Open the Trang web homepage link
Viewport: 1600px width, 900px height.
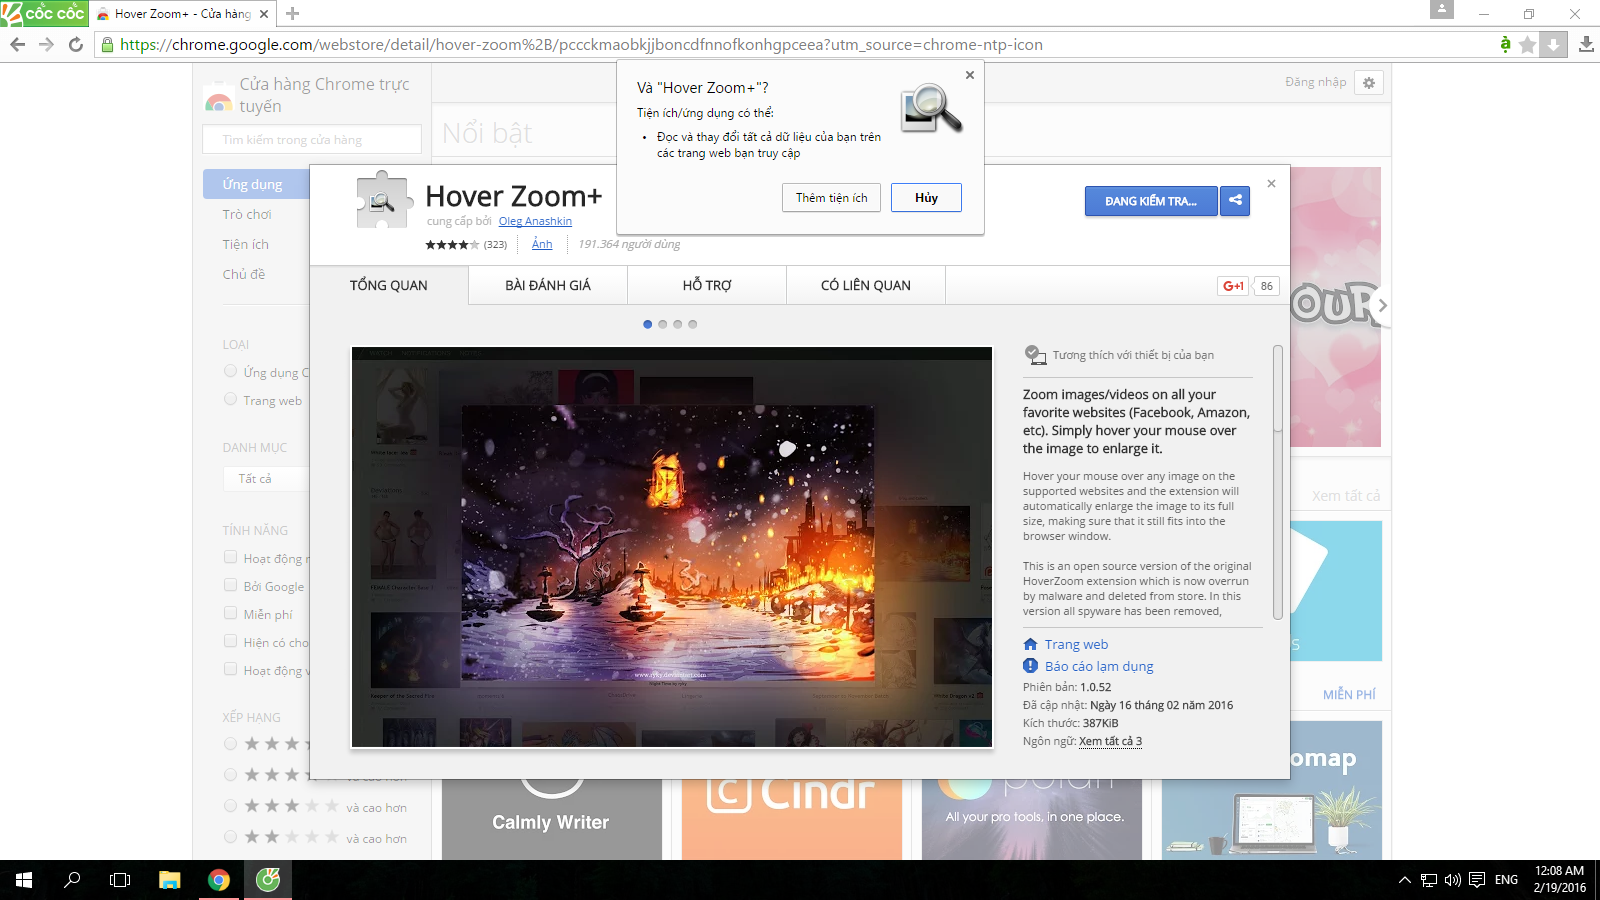tap(1076, 644)
